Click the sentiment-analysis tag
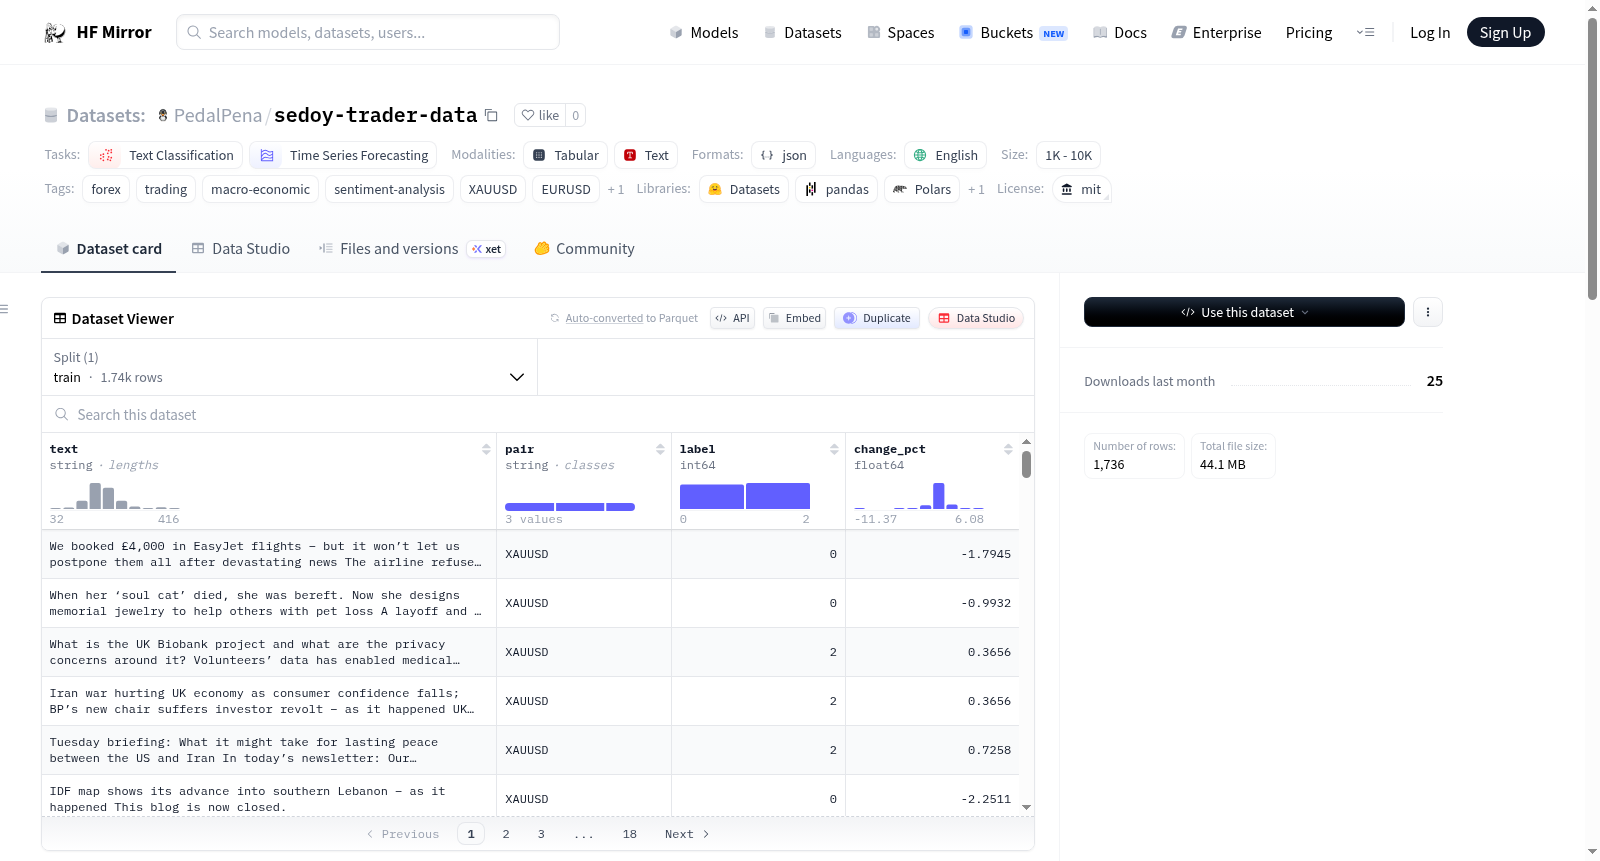The height and width of the screenshot is (861, 1600). click(389, 189)
